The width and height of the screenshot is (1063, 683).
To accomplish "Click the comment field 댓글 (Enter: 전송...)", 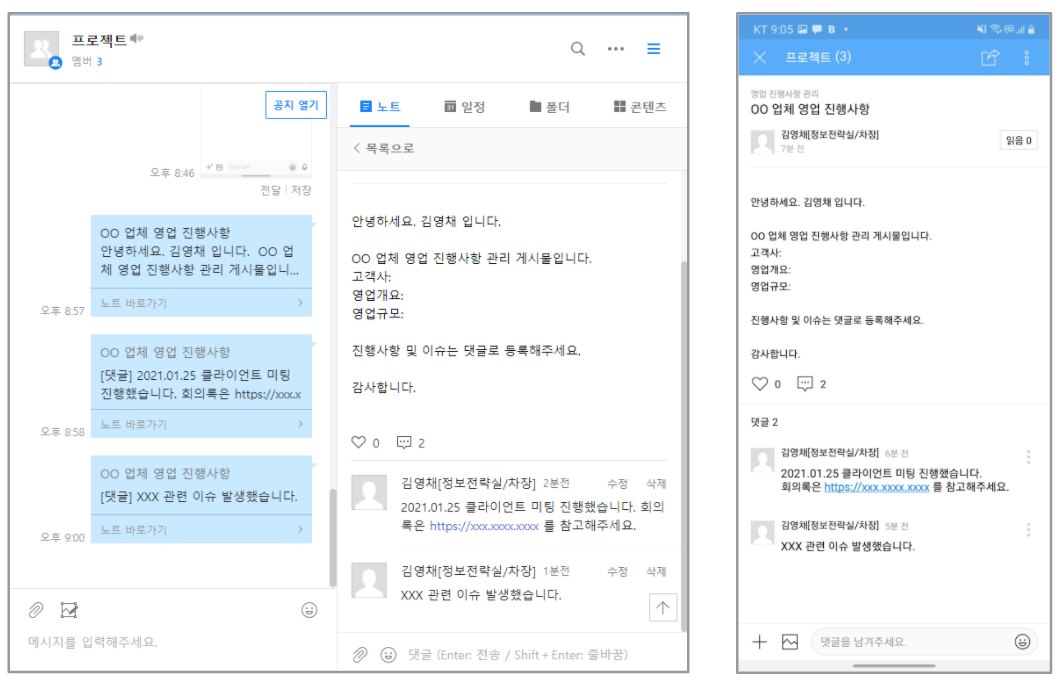I will coord(518,655).
